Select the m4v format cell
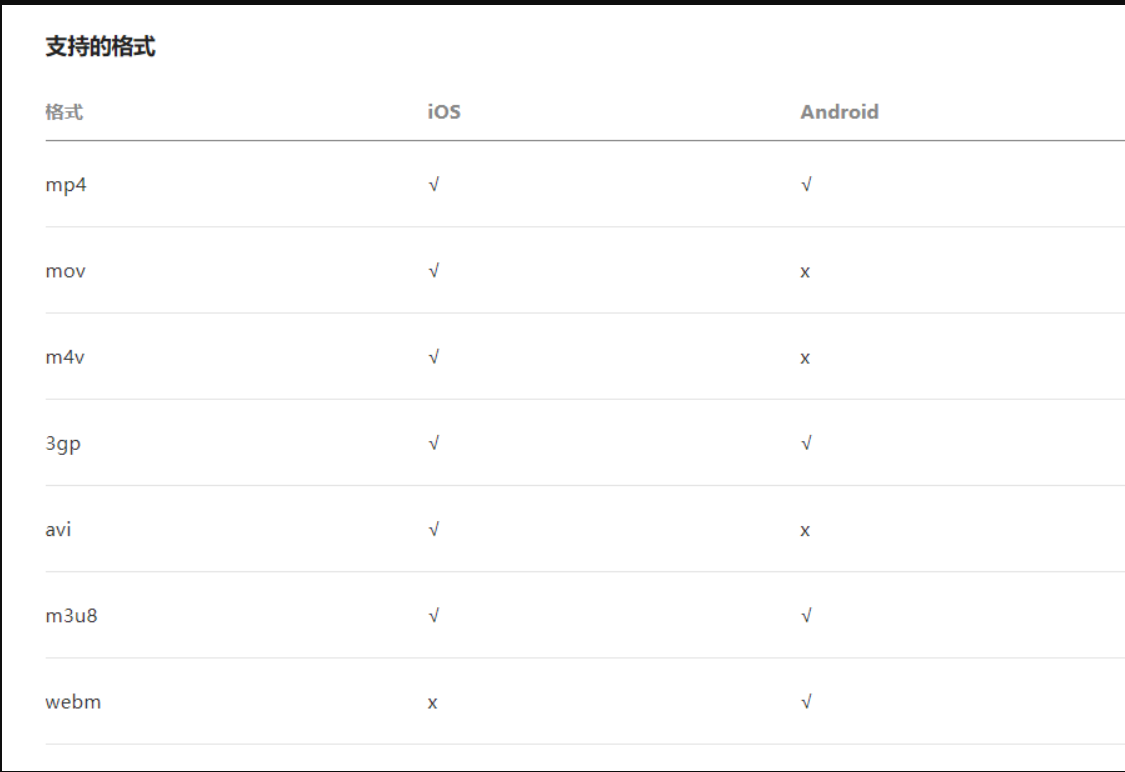This screenshot has width=1125, height=772. pyautogui.click(x=65, y=357)
